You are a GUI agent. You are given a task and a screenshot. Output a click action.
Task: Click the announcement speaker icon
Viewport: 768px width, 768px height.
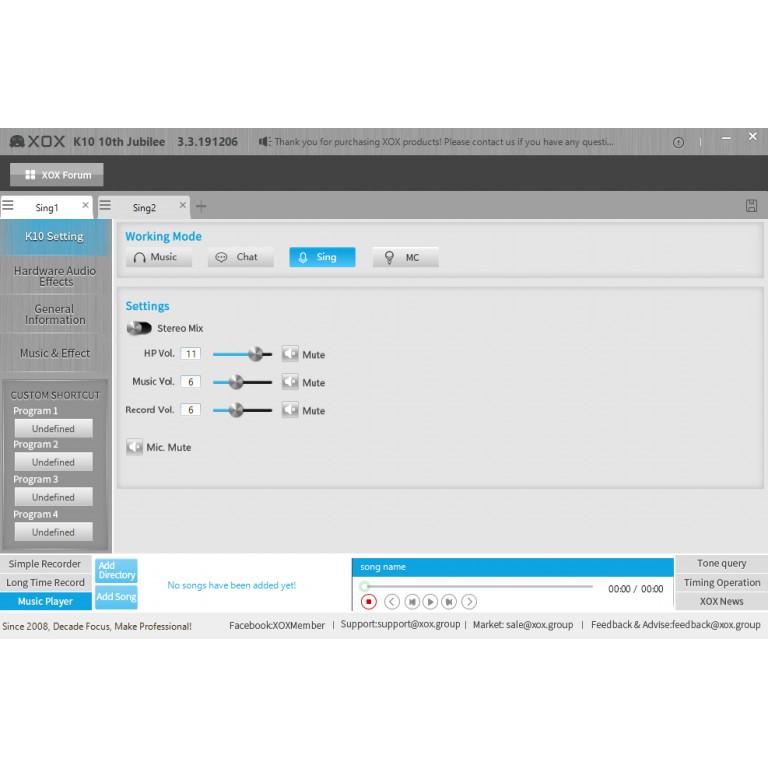264,142
